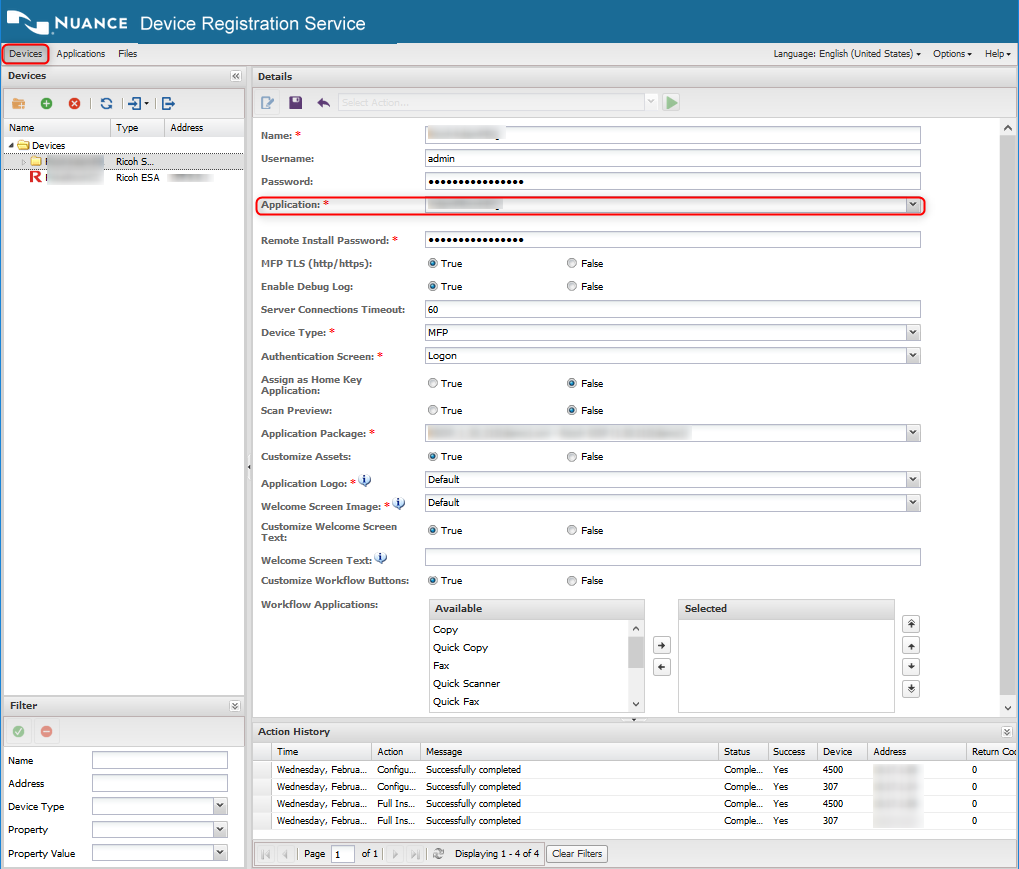Open the Applications menu tab
This screenshot has width=1019, height=869.
pyautogui.click(x=81, y=54)
